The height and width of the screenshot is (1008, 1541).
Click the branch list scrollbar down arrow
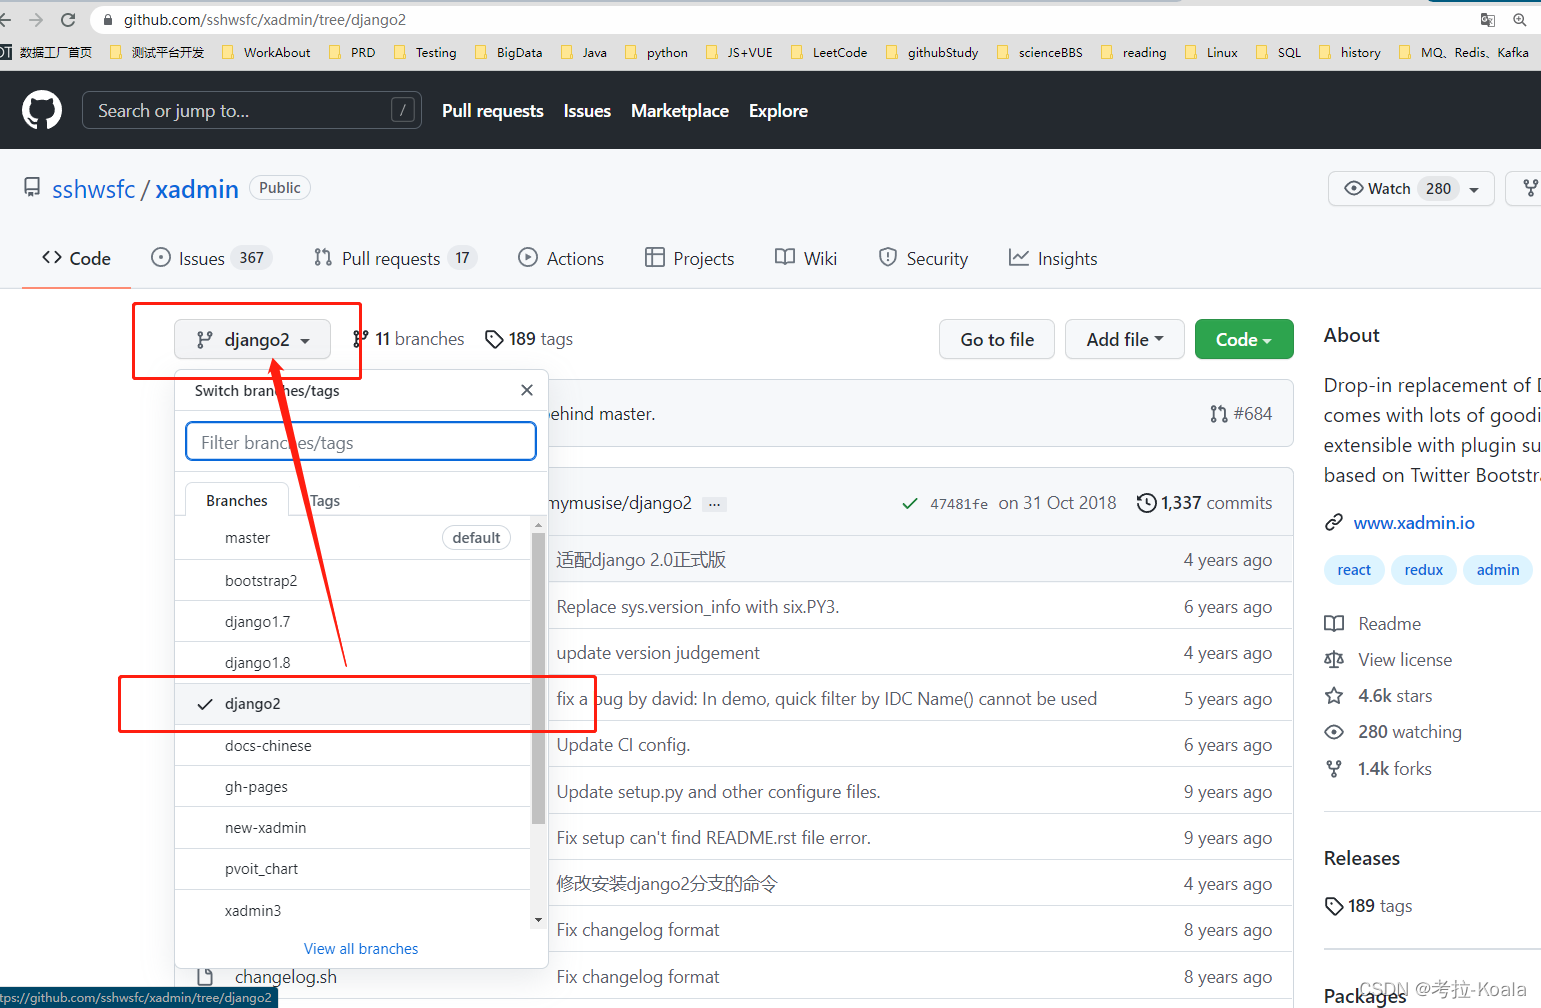tap(538, 920)
